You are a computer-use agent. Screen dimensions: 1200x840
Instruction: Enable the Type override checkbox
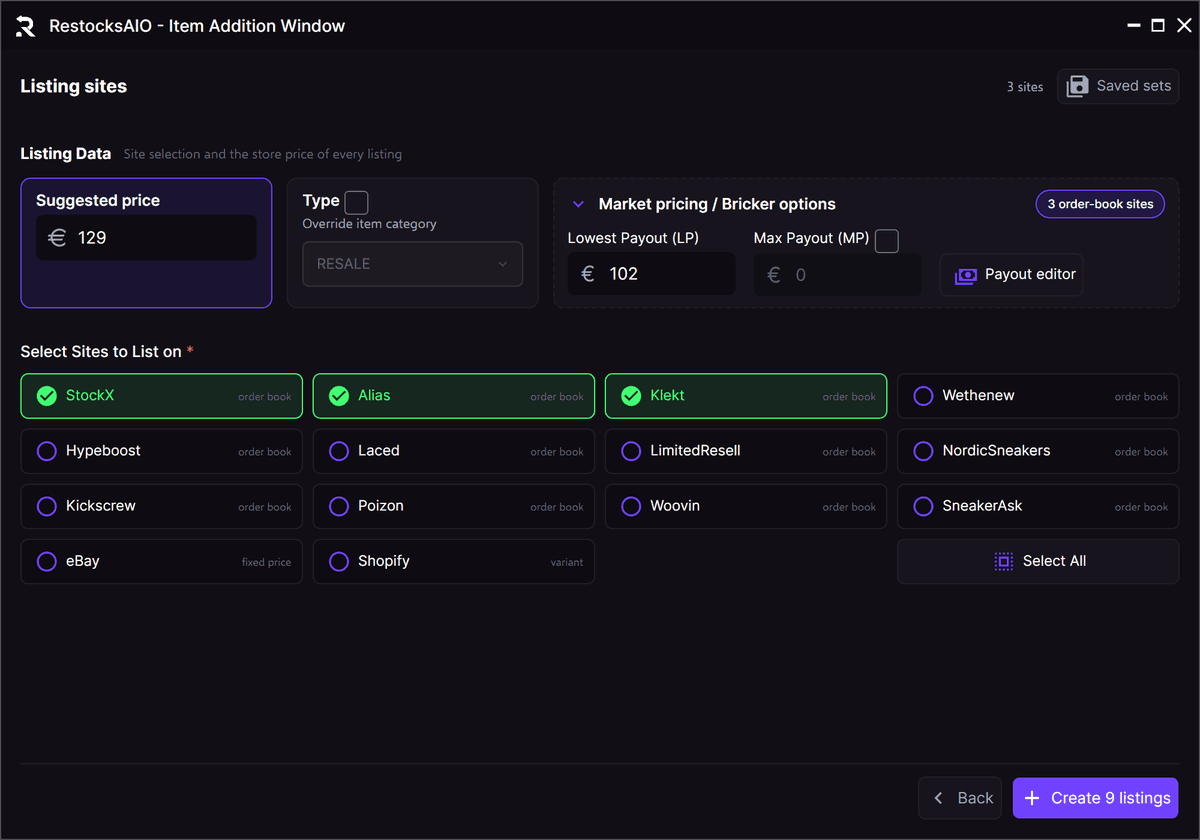coord(356,202)
